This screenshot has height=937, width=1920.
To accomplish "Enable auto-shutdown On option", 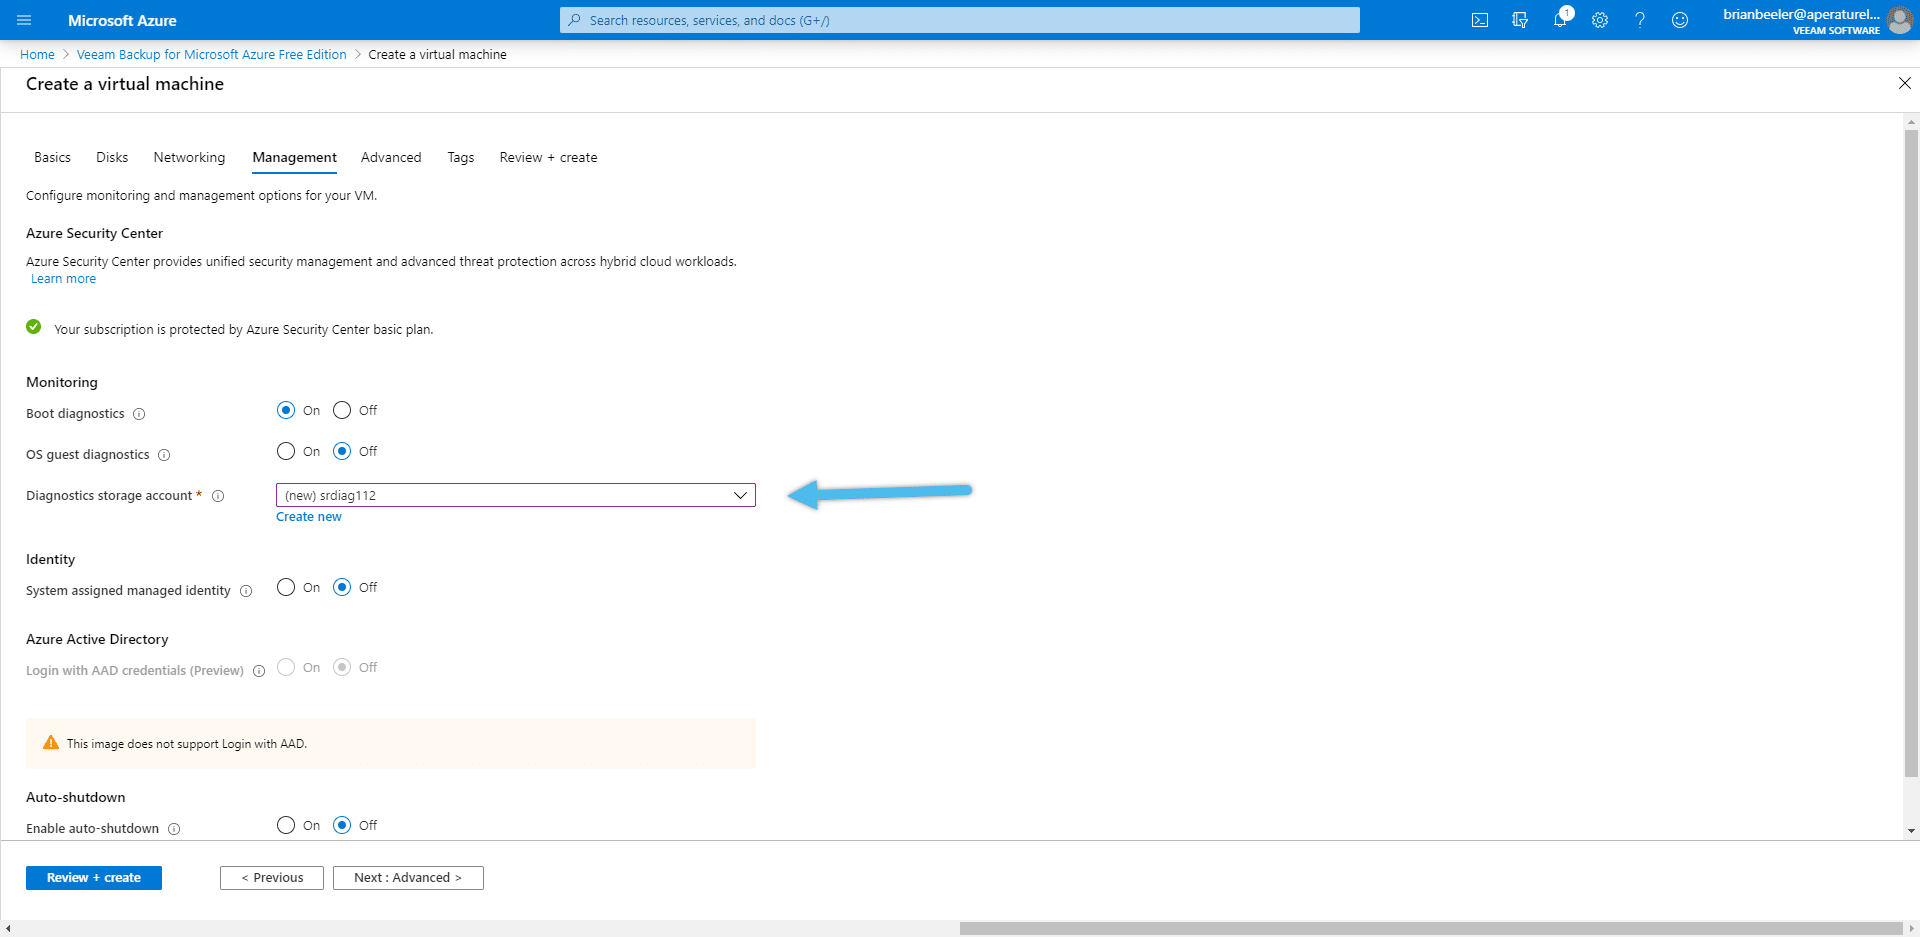I will (x=286, y=825).
